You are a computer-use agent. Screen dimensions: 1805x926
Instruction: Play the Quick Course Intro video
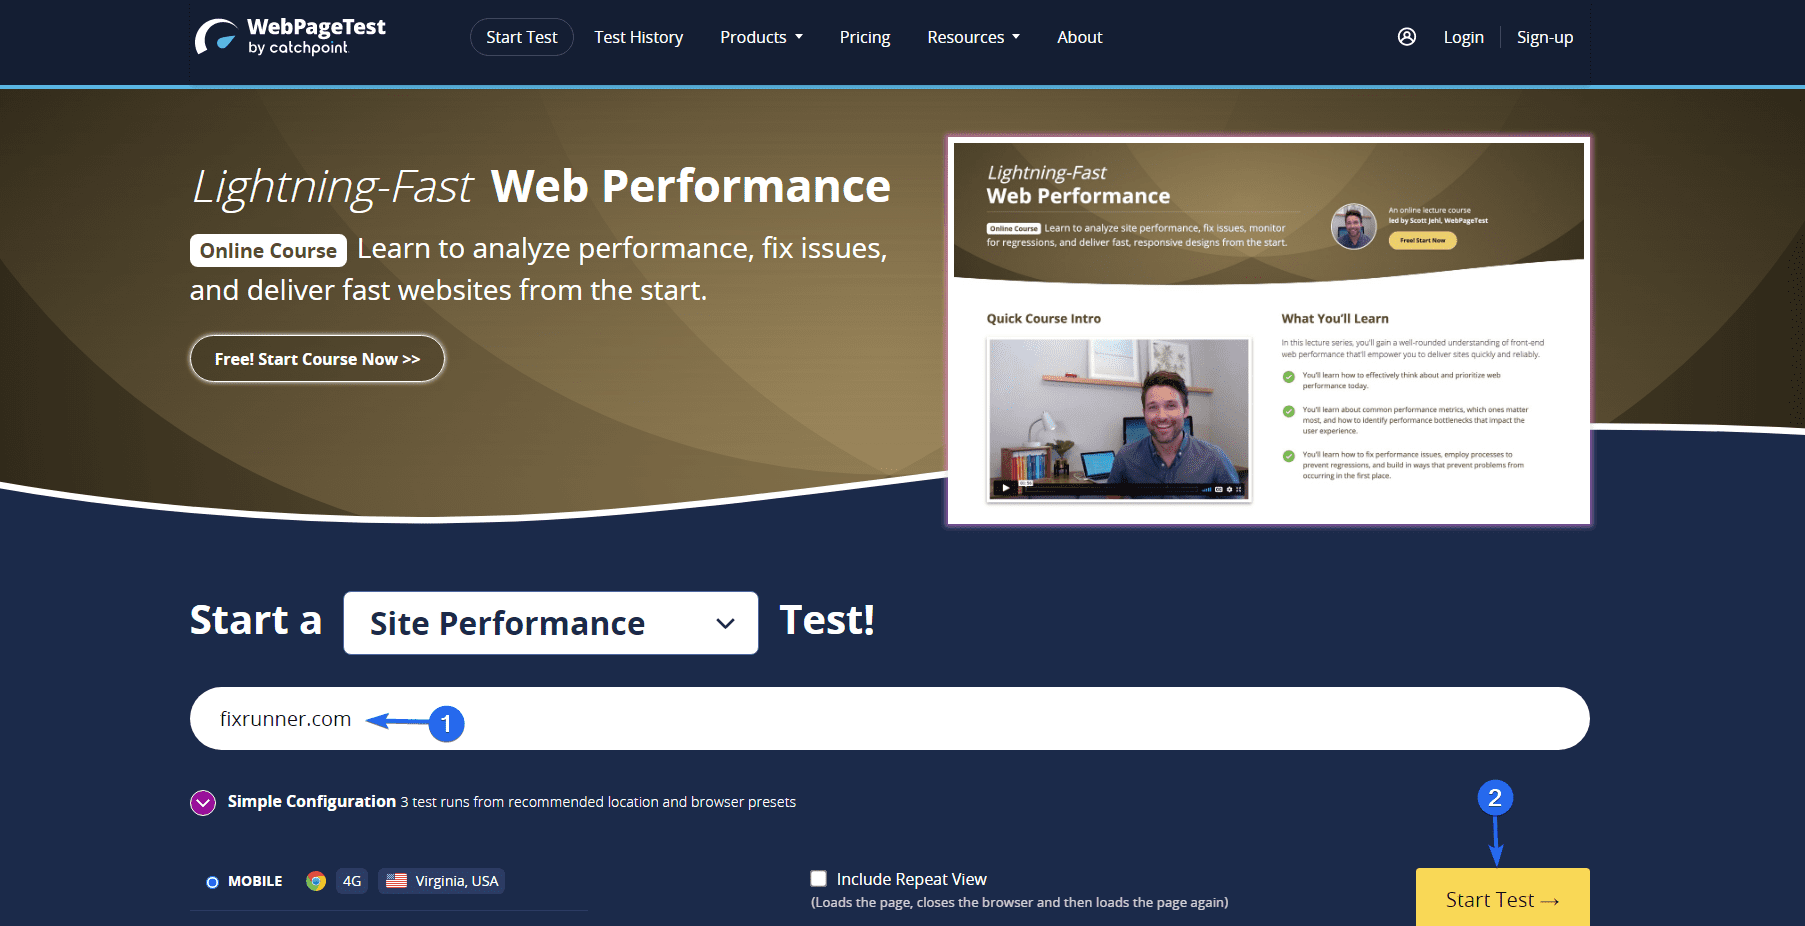coord(1006,489)
